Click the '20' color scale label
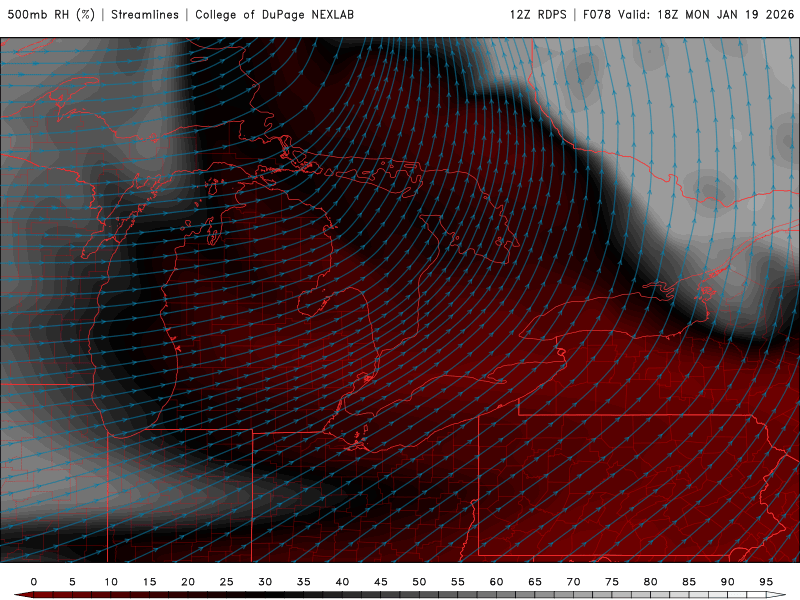The height and width of the screenshot is (600, 800). (188, 582)
